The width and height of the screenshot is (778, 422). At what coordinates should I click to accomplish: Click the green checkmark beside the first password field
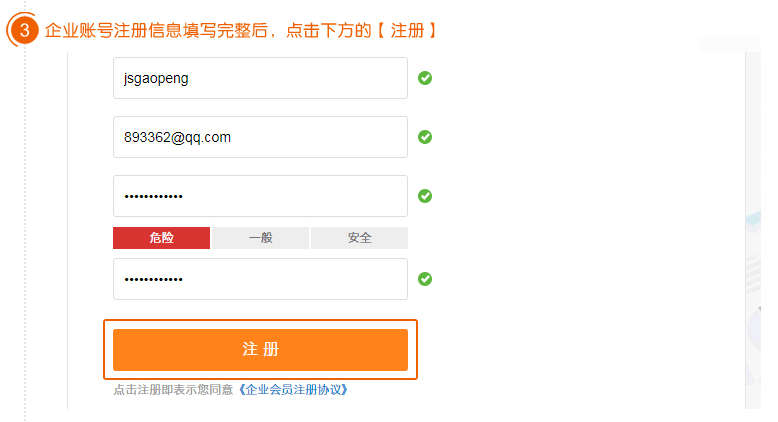(x=425, y=196)
